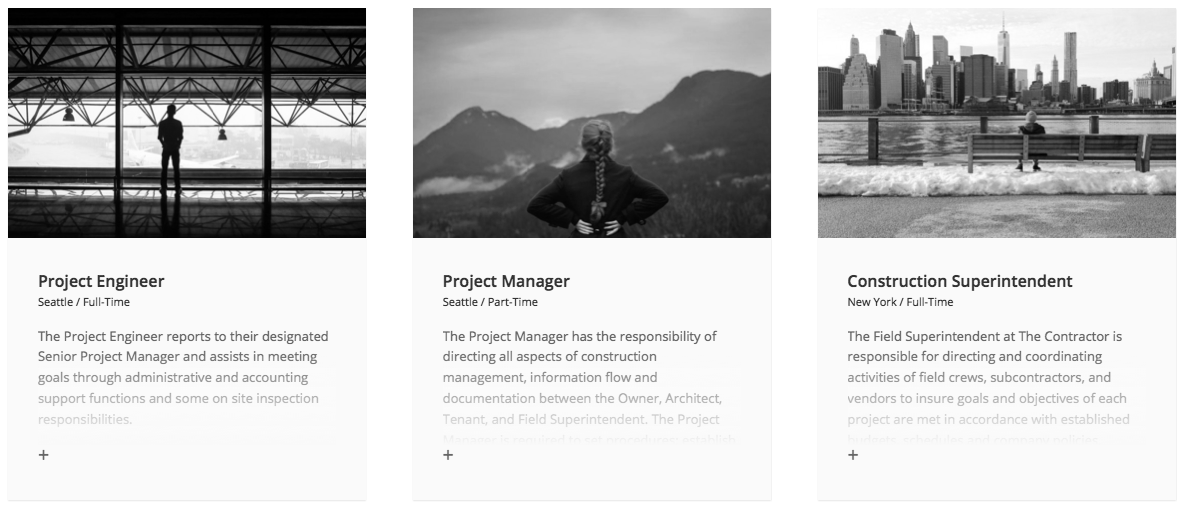Click the standing man silhouette in photo
Image resolution: width=1187 pixels, height=512 pixels.
click(x=170, y=150)
